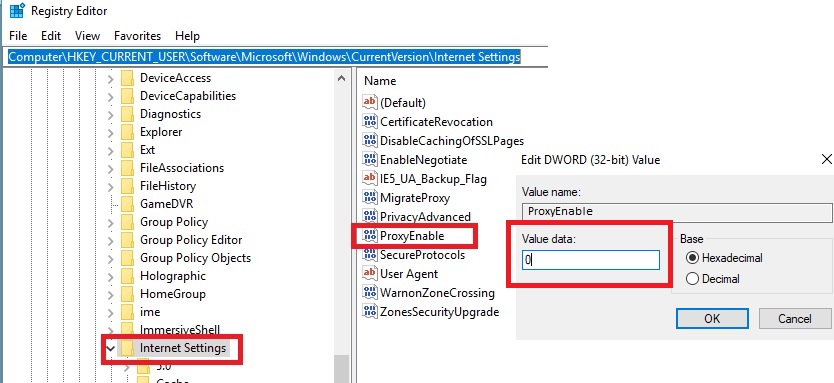Expand the Diagnostics key
Image resolution: width=834 pixels, height=383 pixels.
pos(110,115)
